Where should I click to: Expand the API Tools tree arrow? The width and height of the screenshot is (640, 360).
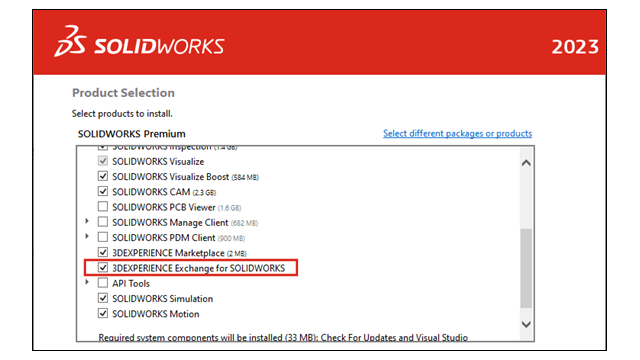[87, 282]
